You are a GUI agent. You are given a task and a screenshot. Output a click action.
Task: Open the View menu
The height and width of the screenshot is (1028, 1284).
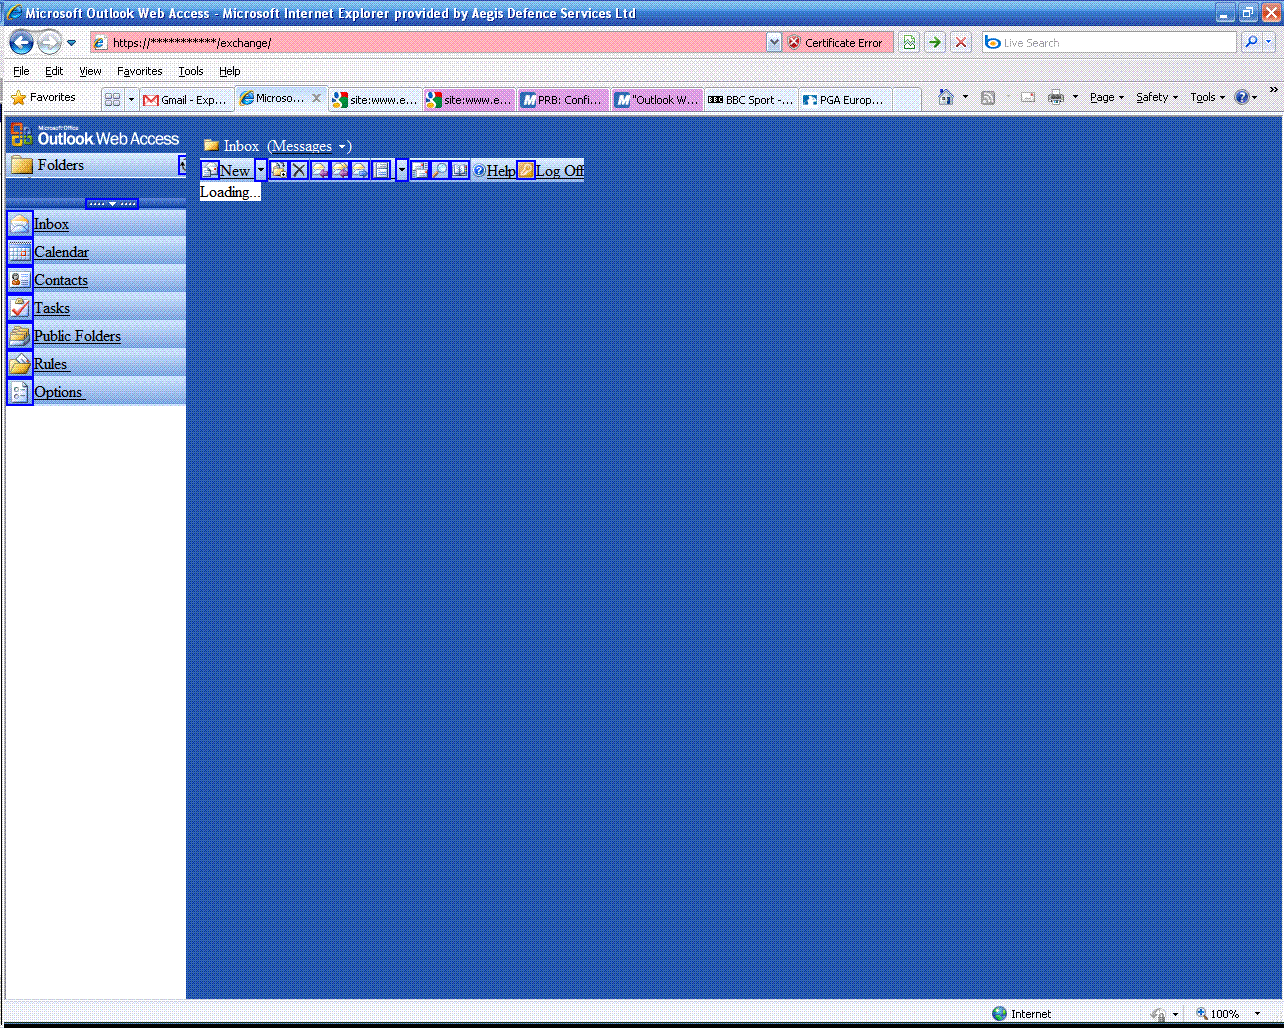pyautogui.click(x=90, y=71)
